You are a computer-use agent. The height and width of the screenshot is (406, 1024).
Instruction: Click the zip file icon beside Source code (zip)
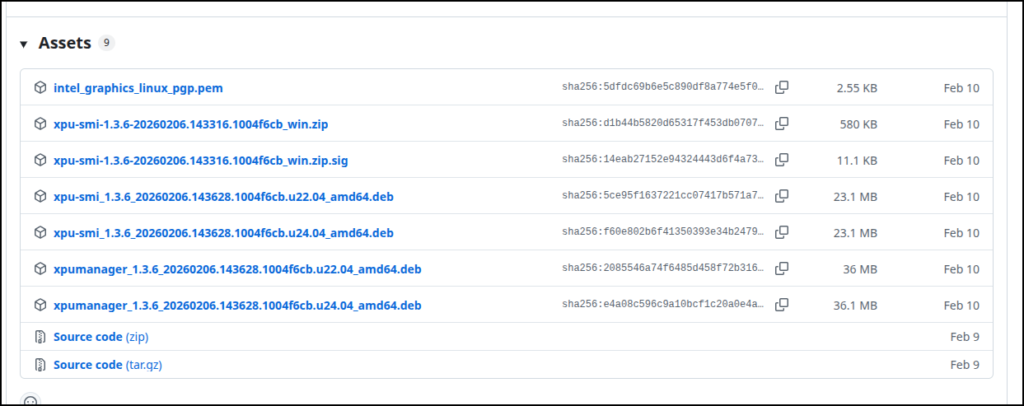40,337
